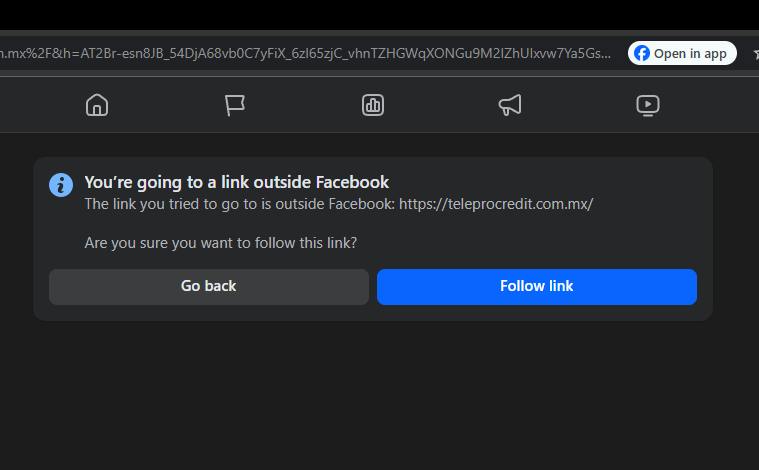Open the Pages flag icon
Viewport: 759px width, 470px height.
click(235, 105)
